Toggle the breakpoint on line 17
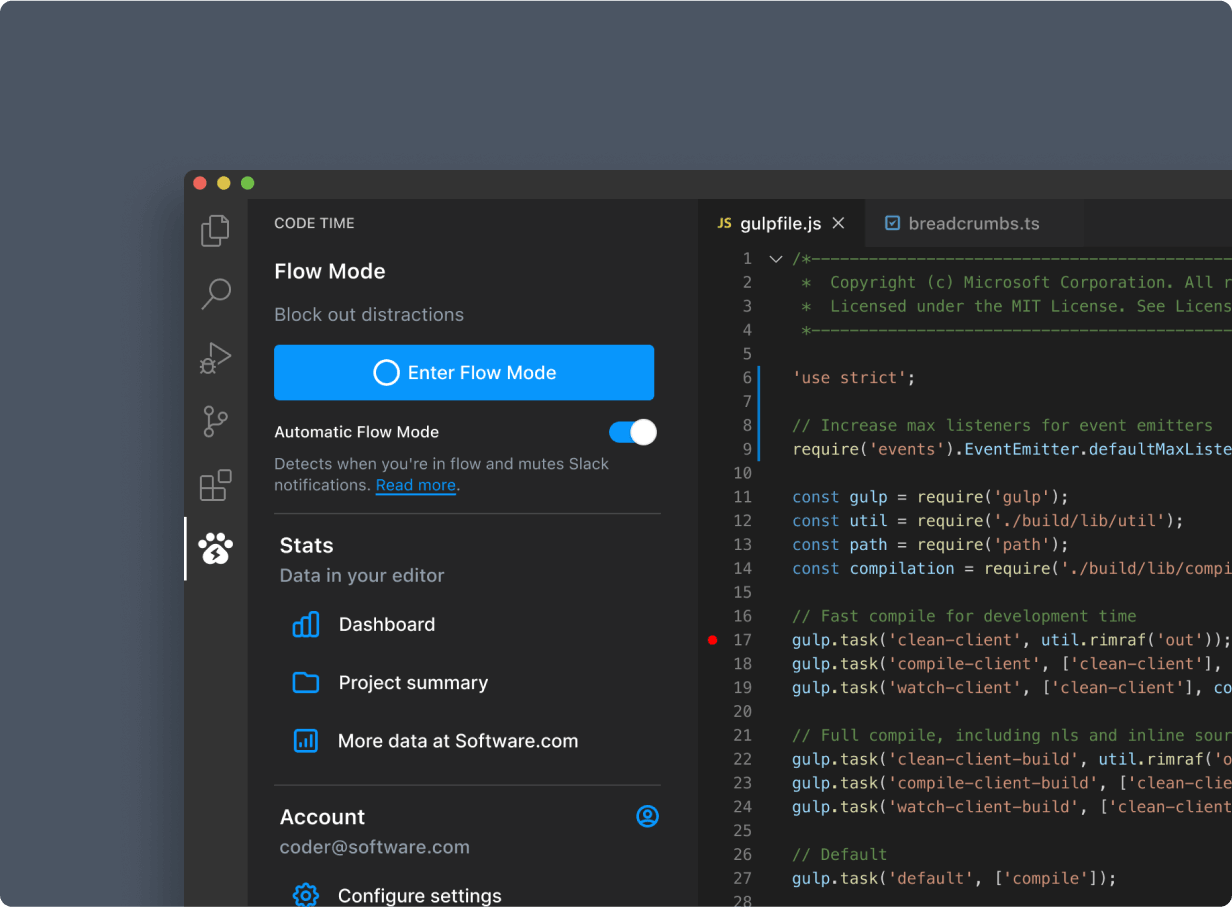Screen dimensions: 1232x907 (x=713, y=640)
